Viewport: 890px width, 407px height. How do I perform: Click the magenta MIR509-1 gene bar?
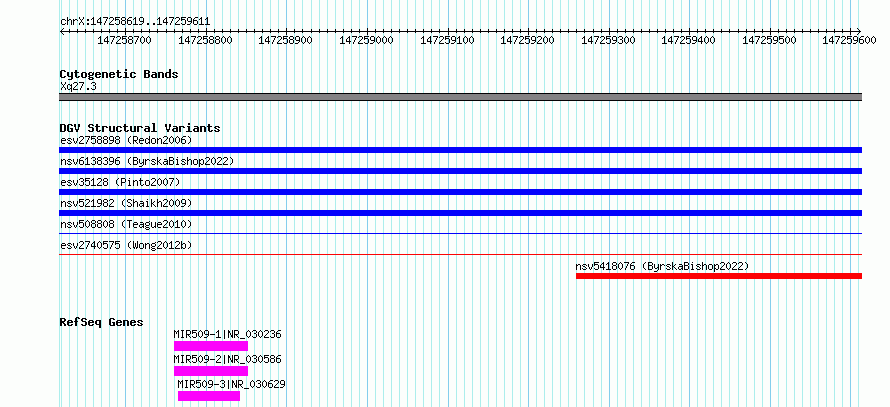[x=211, y=346]
